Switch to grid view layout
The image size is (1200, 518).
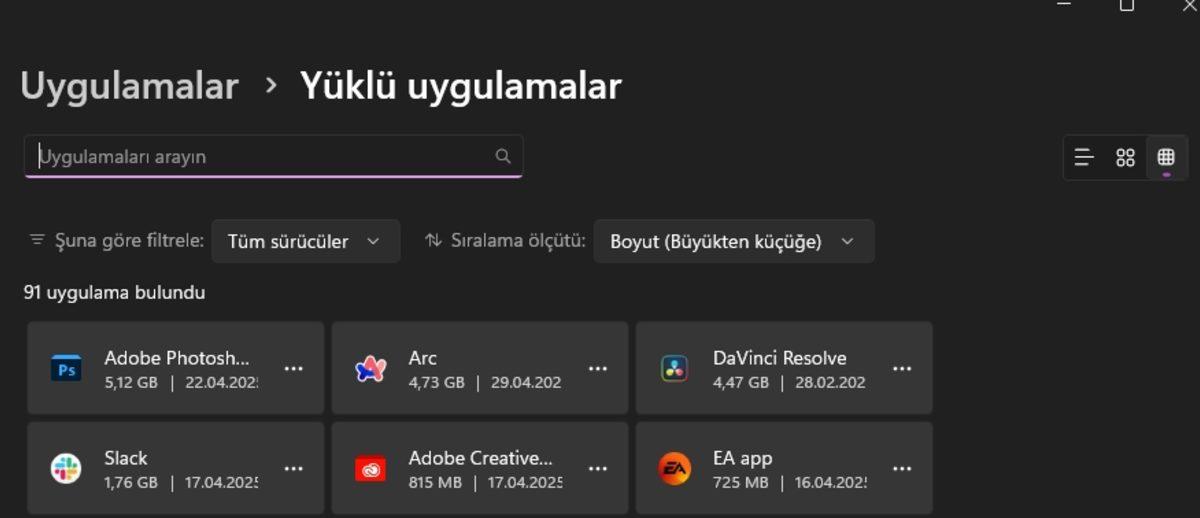1126,157
